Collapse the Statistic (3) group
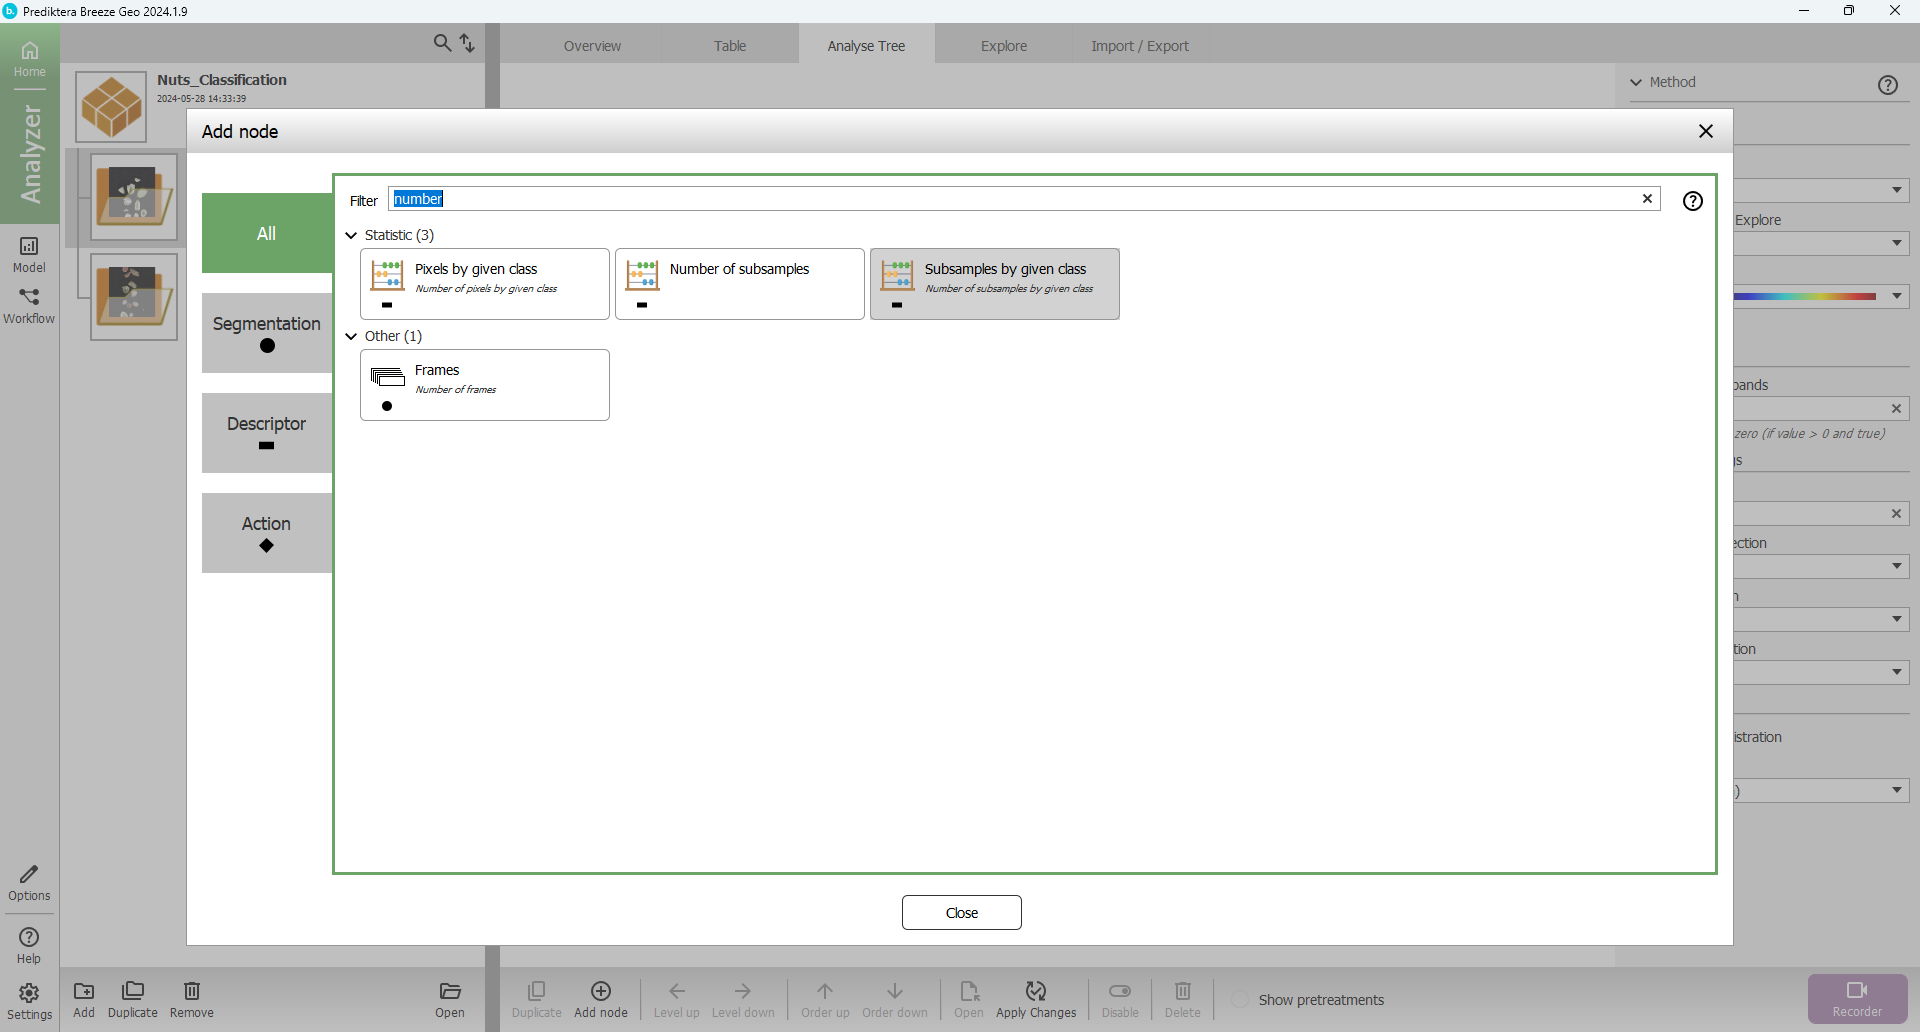Screen dimensions: 1920x1032 click(x=351, y=235)
